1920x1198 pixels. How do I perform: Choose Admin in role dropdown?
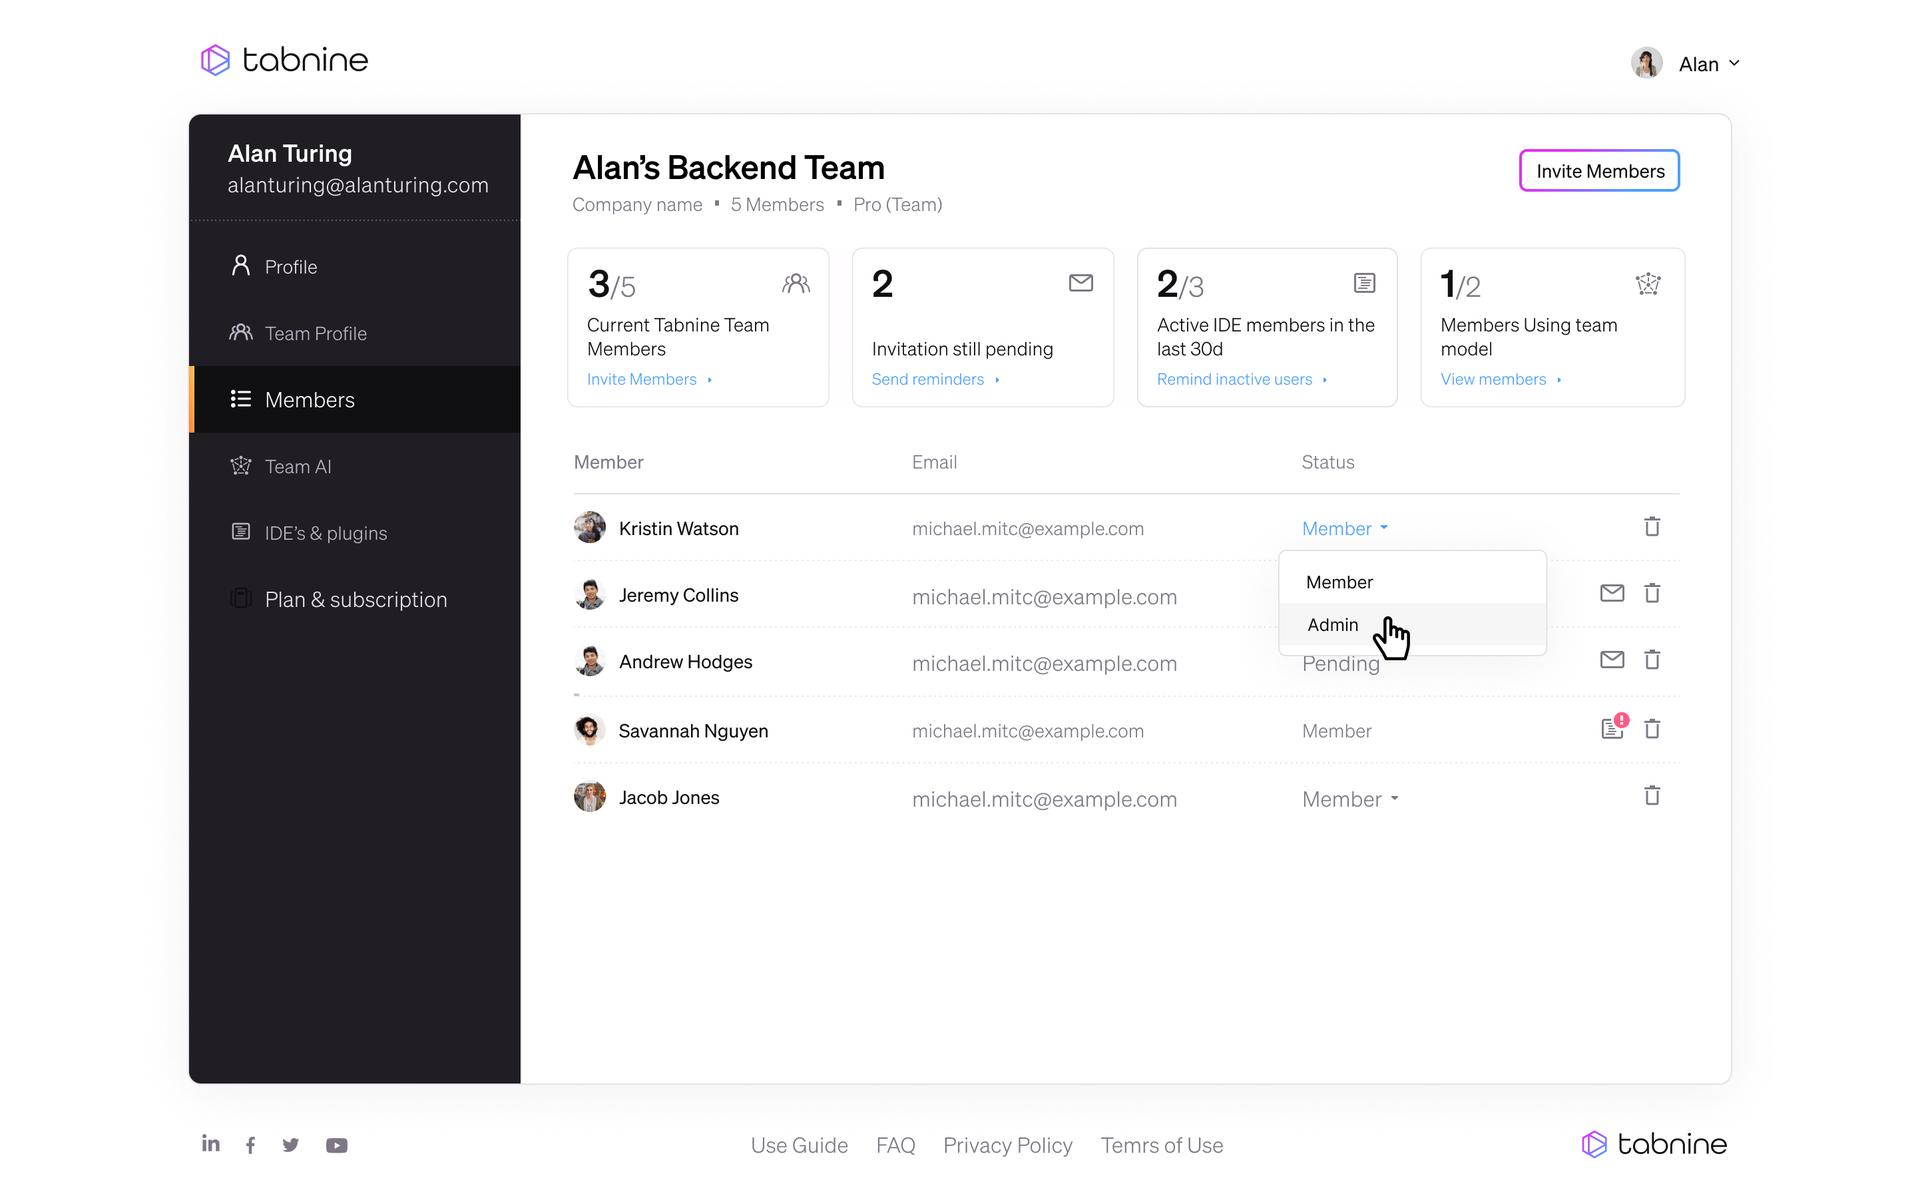1333,625
